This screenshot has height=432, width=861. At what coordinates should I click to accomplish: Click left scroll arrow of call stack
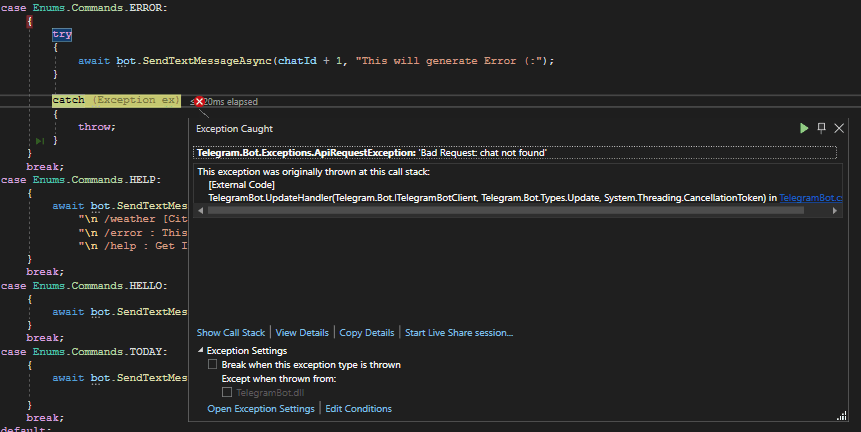pyautogui.click(x=200, y=211)
